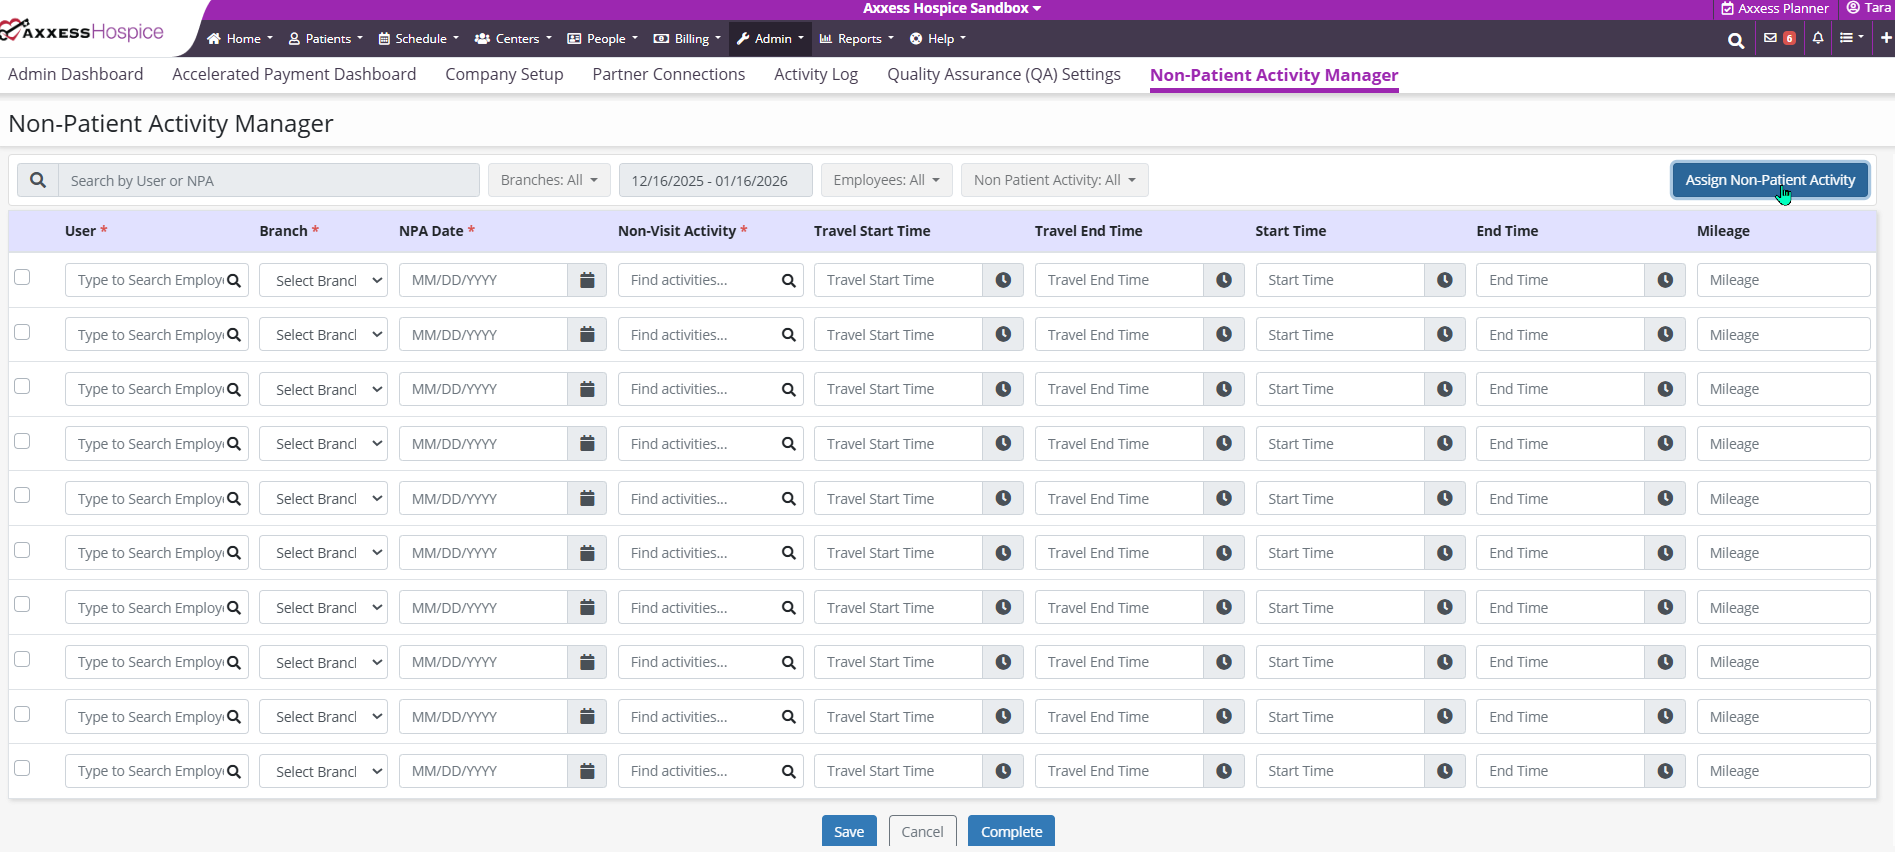Click clock icon for second row End Time

tap(1665, 335)
